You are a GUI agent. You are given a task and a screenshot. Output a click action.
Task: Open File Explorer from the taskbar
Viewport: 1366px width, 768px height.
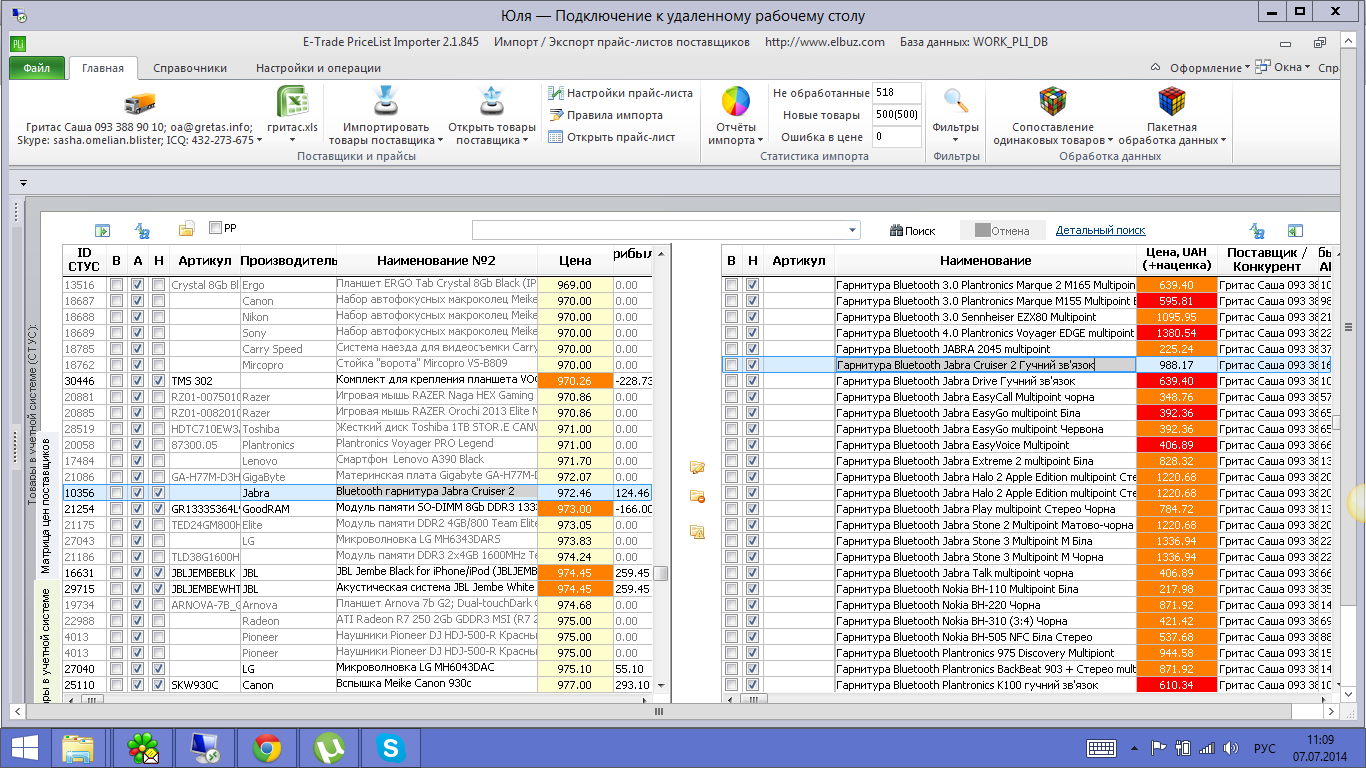[78, 748]
